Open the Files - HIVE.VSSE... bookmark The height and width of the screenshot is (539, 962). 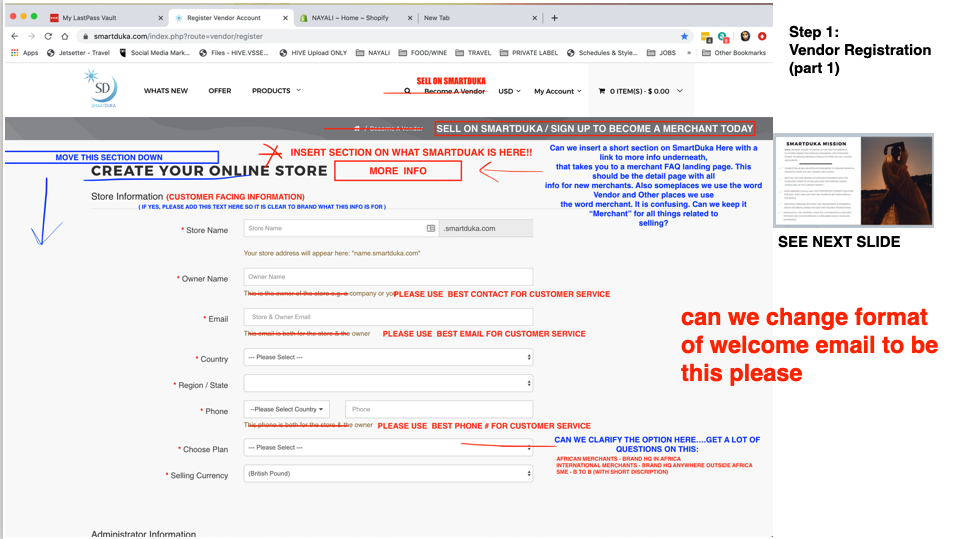click(234, 53)
